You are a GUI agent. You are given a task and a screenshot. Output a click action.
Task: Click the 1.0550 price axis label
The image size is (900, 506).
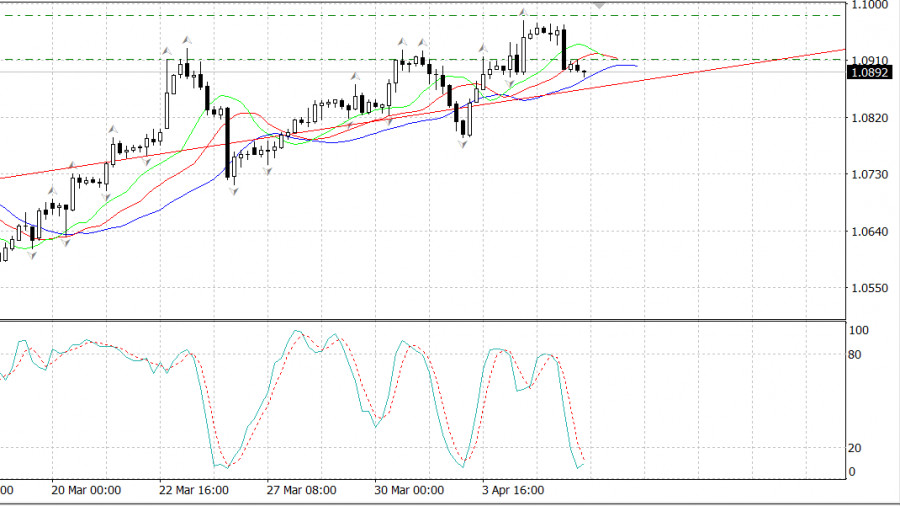pyautogui.click(x=869, y=288)
